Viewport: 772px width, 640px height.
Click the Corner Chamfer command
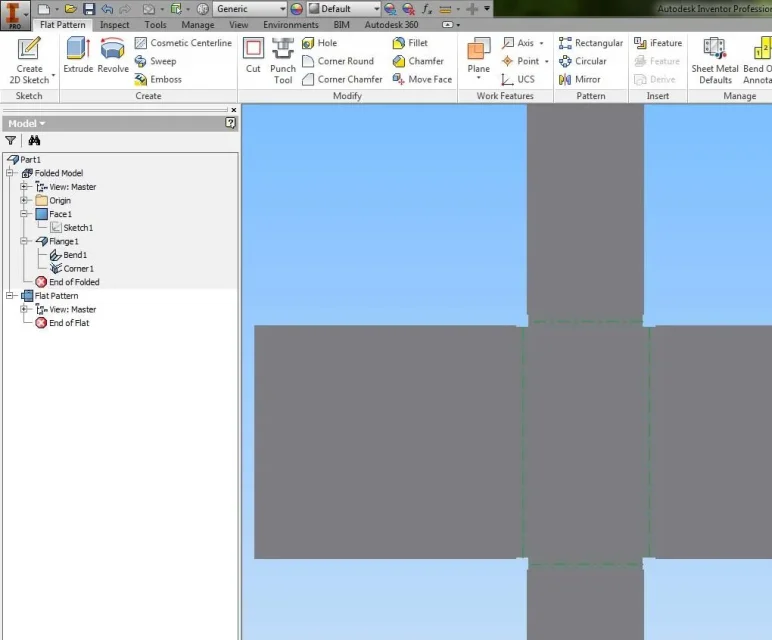point(343,79)
